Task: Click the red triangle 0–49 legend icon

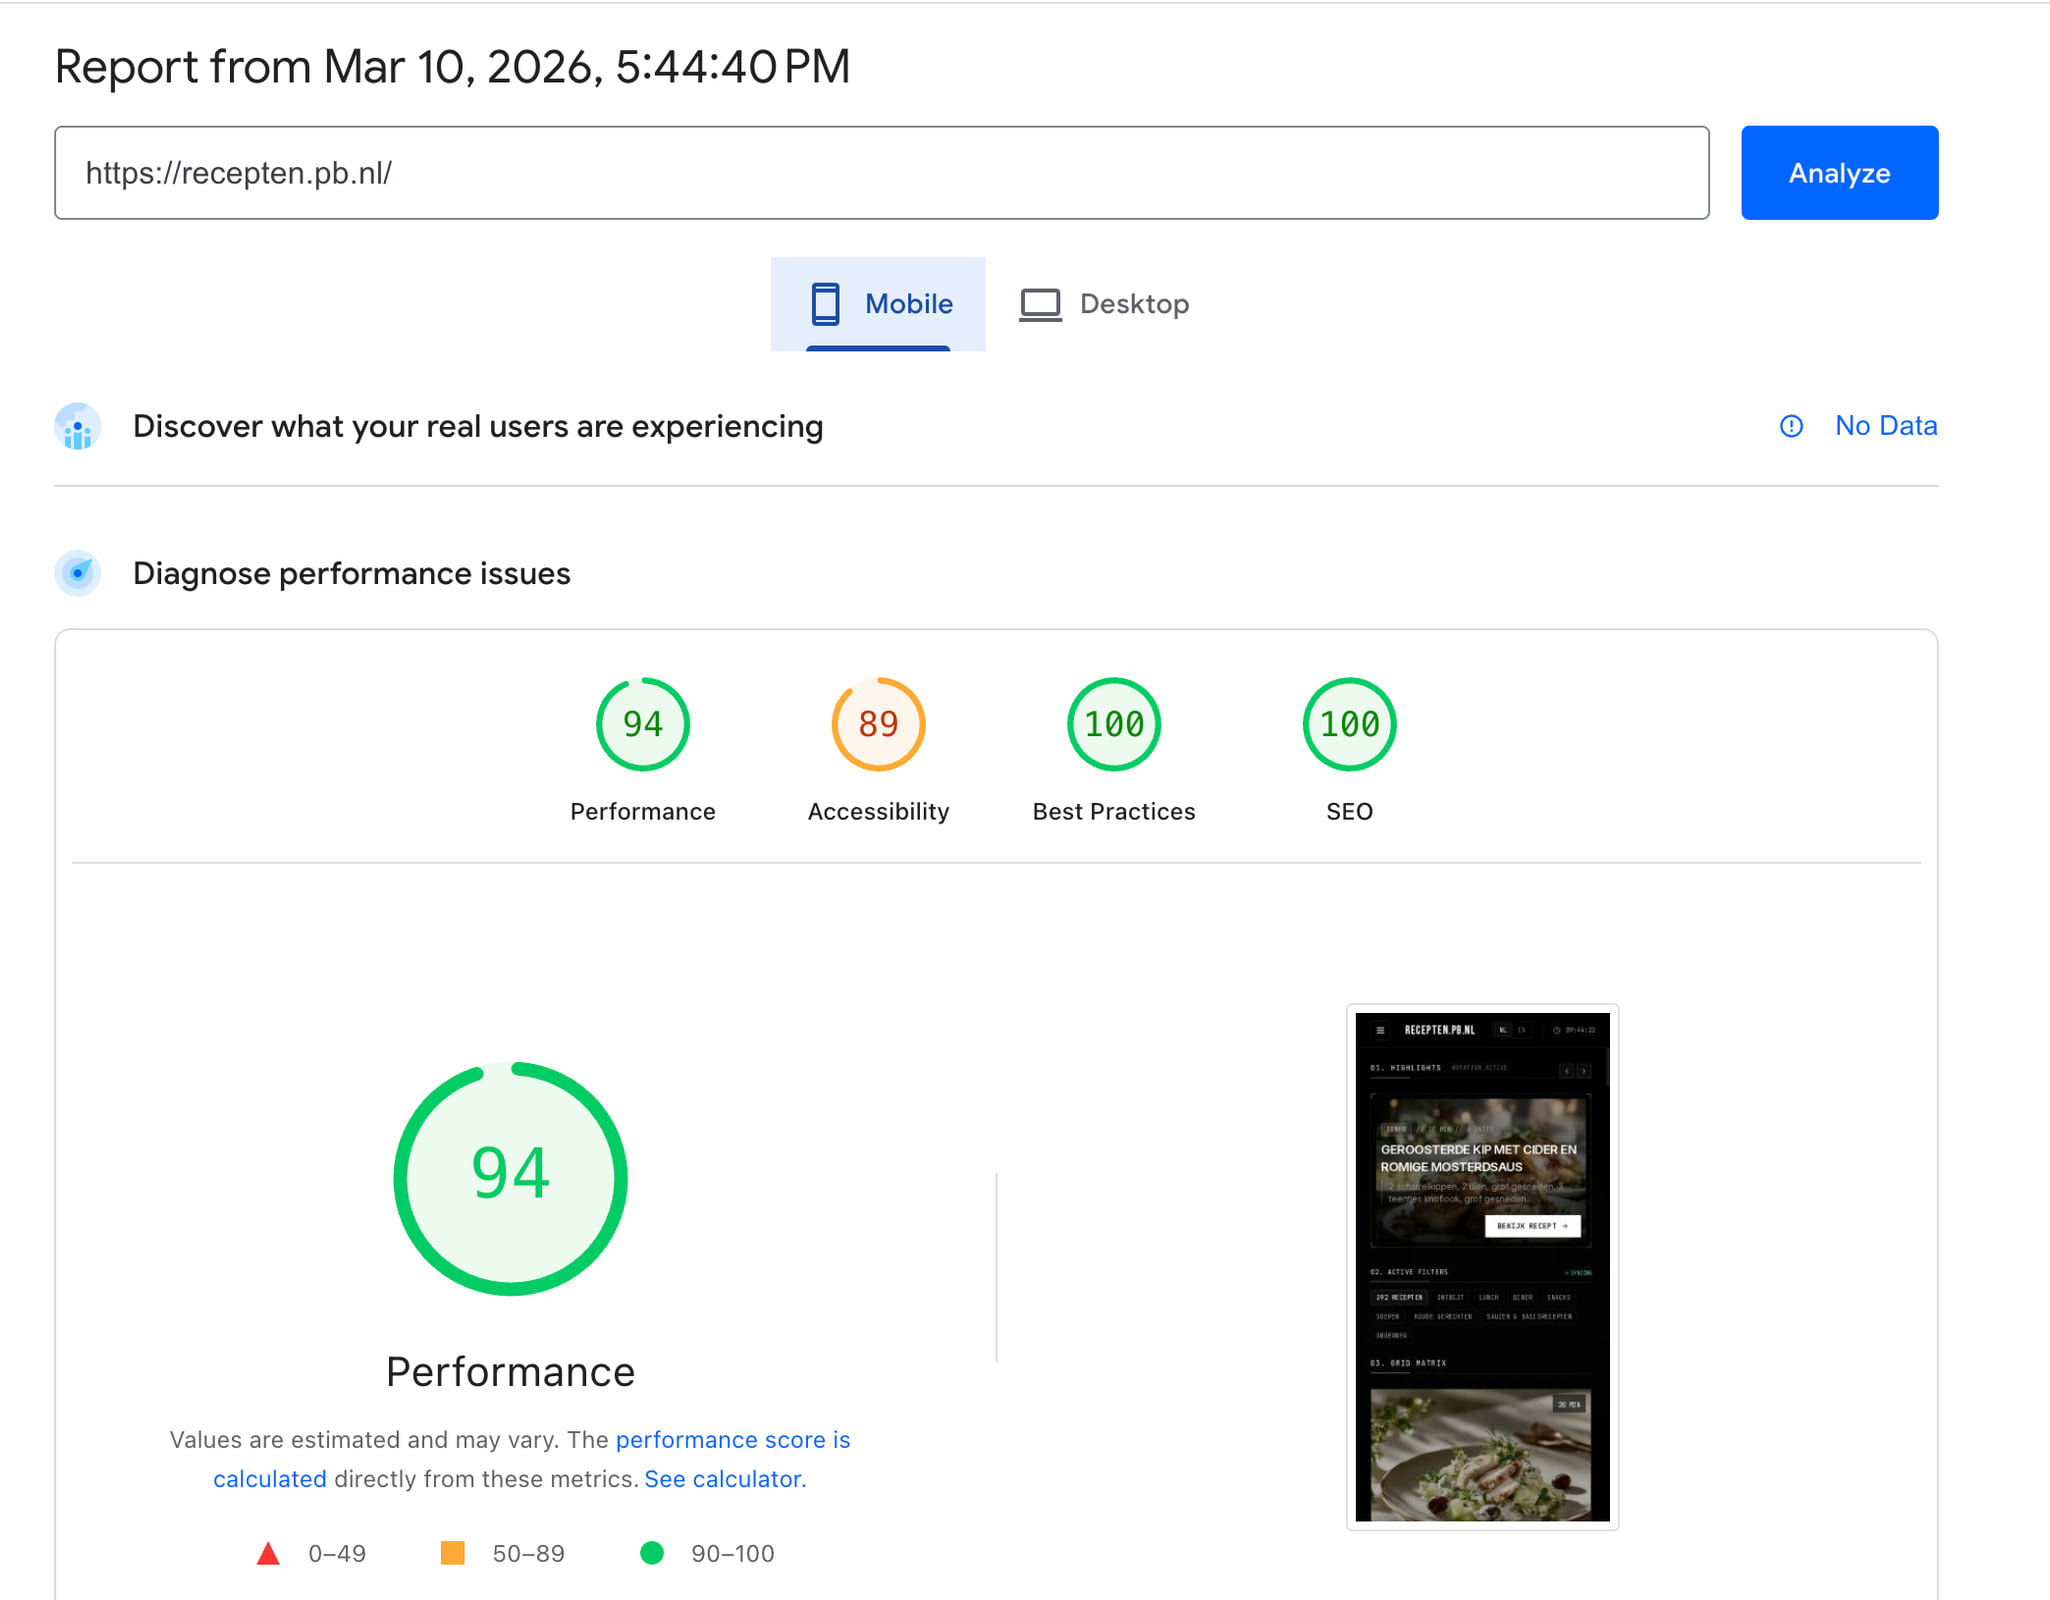Action: click(268, 1553)
